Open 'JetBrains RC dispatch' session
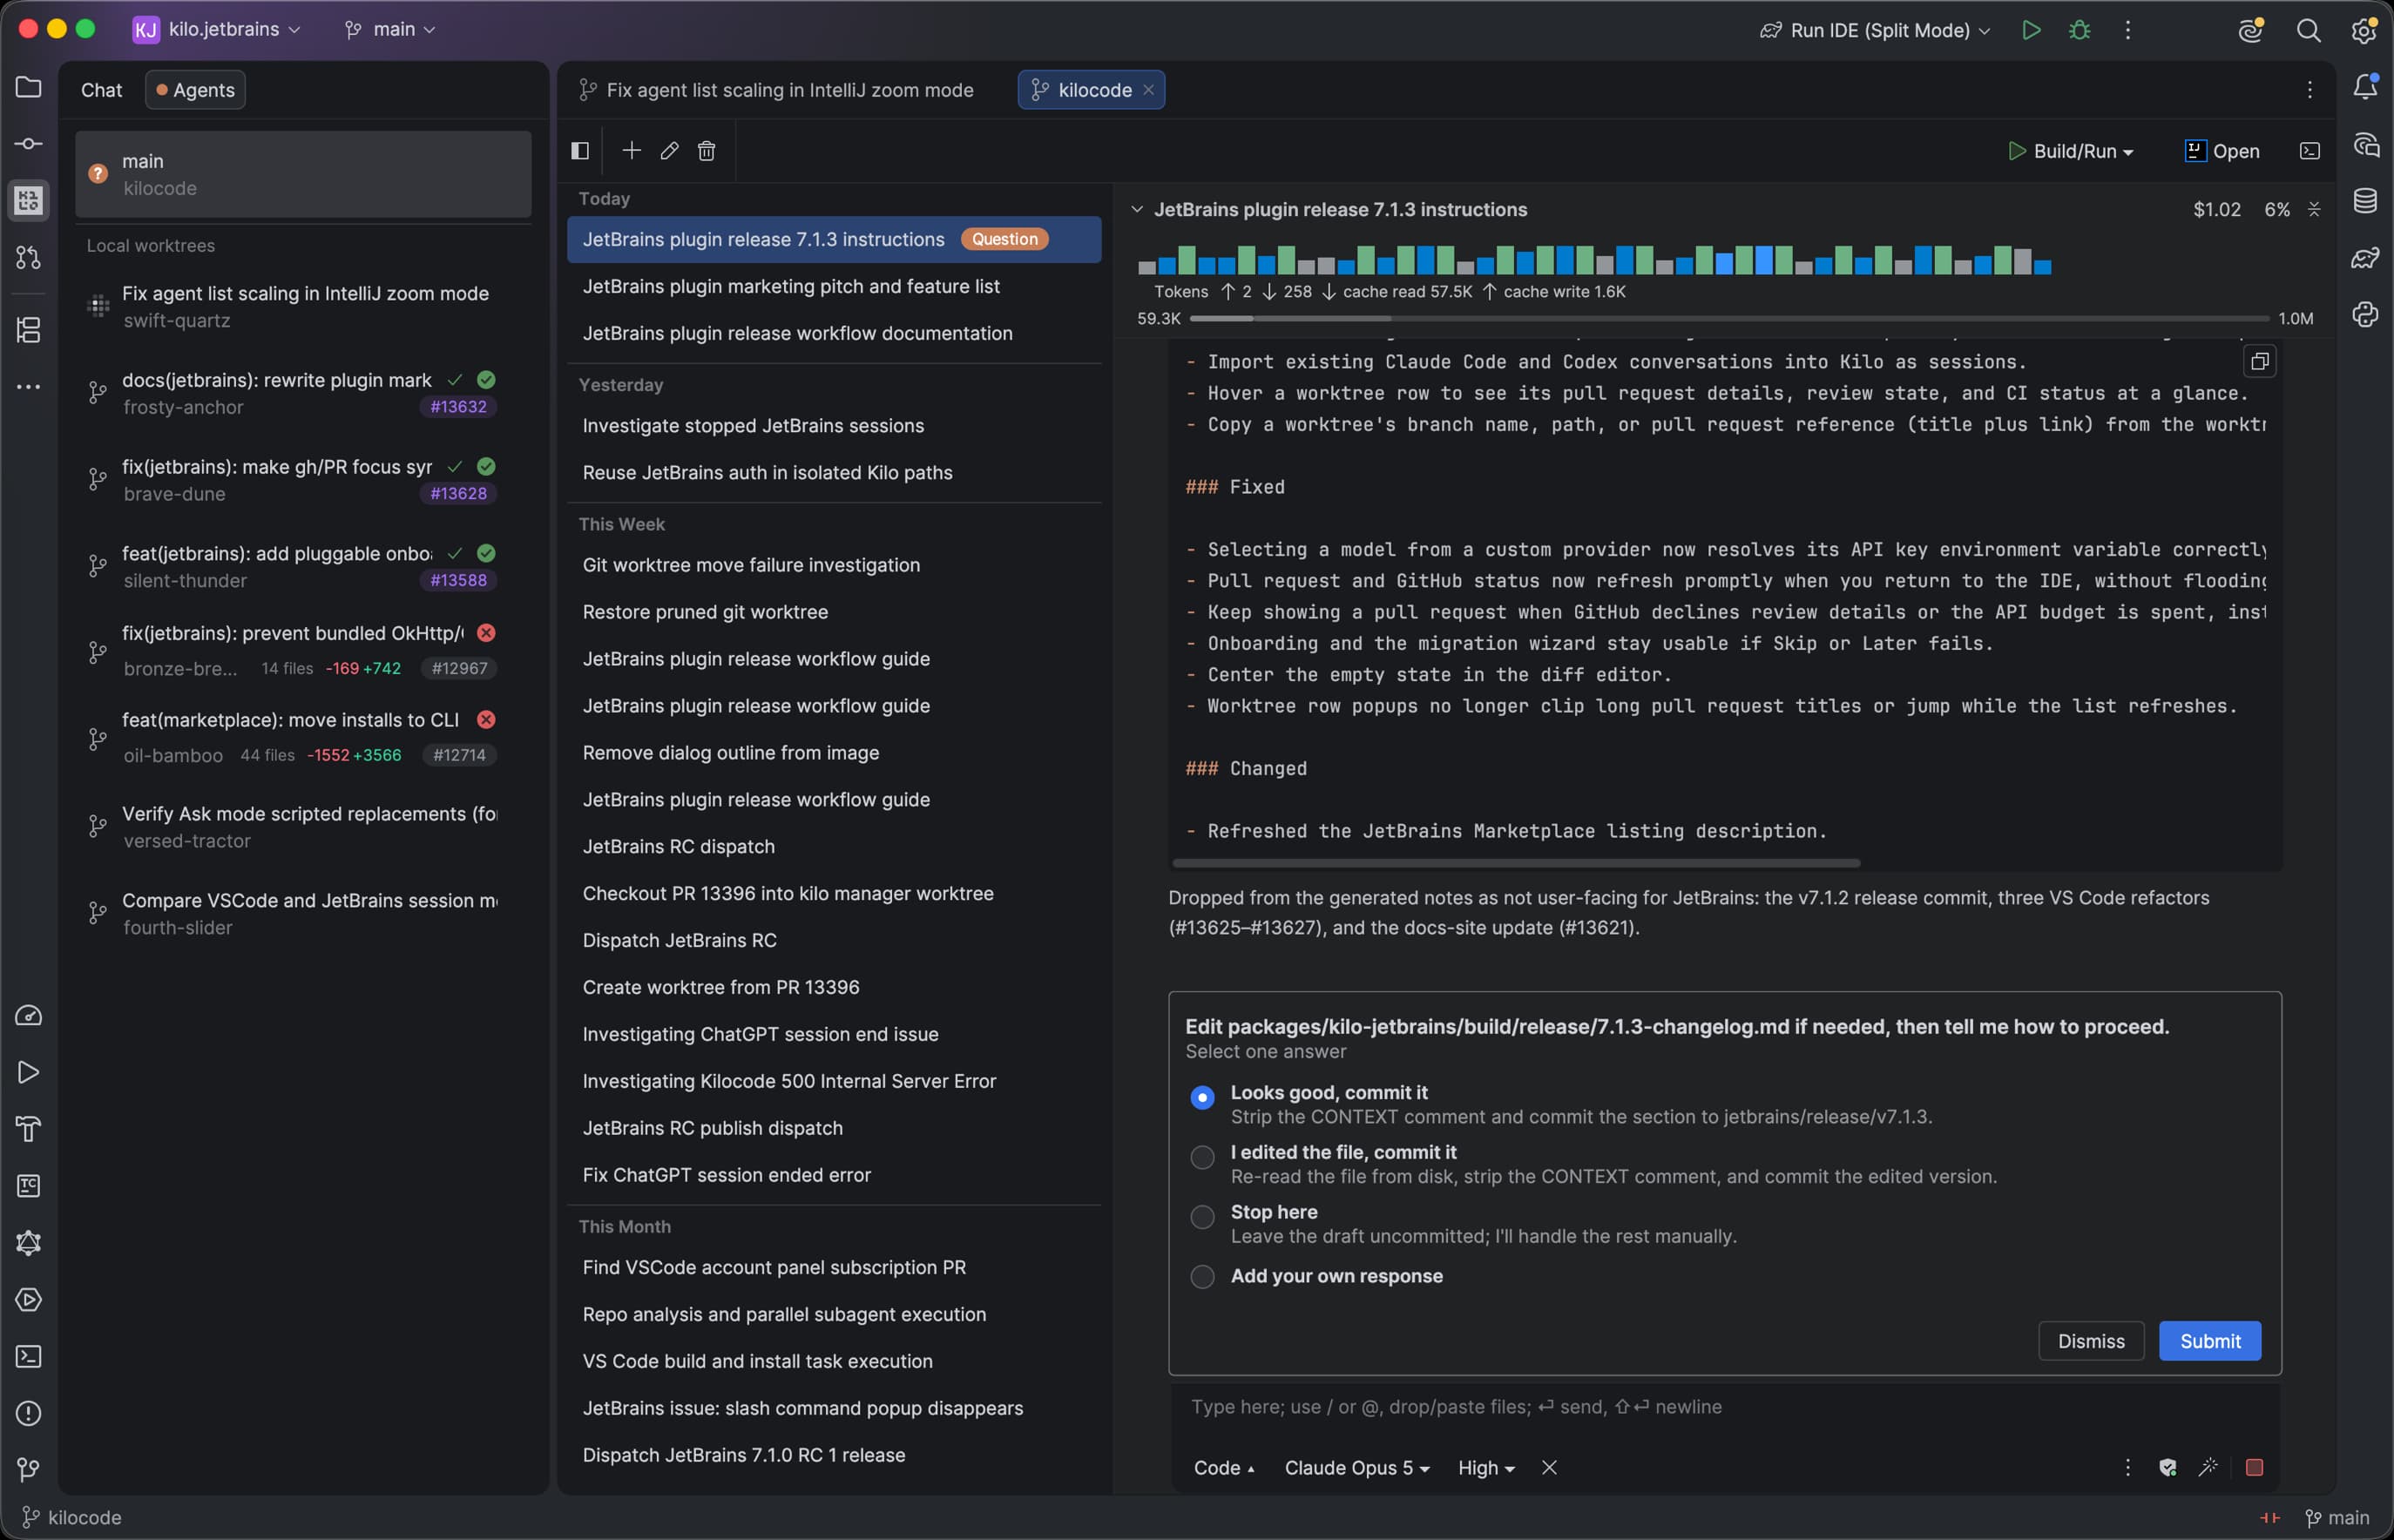 pos(834,847)
